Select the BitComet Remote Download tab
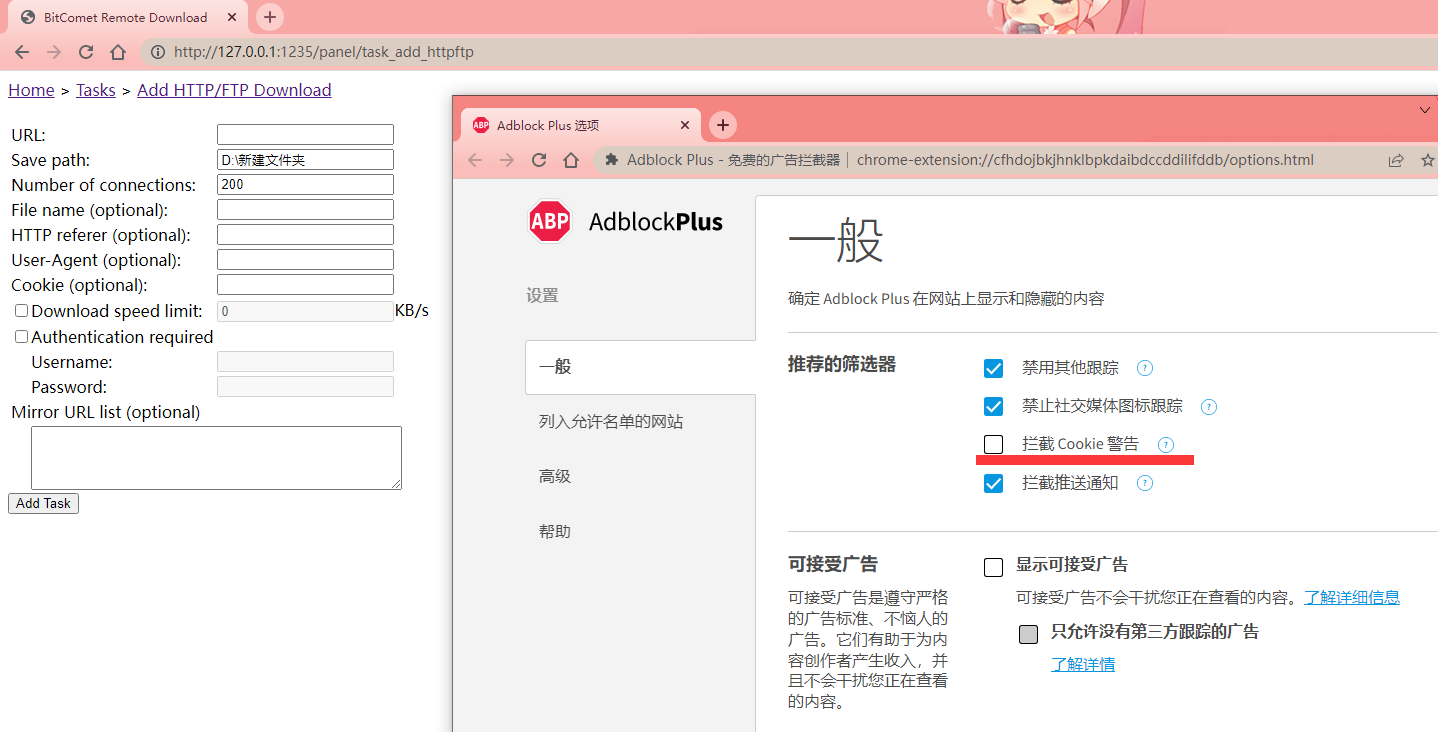This screenshot has width=1438, height=732. click(x=127, y=17)
